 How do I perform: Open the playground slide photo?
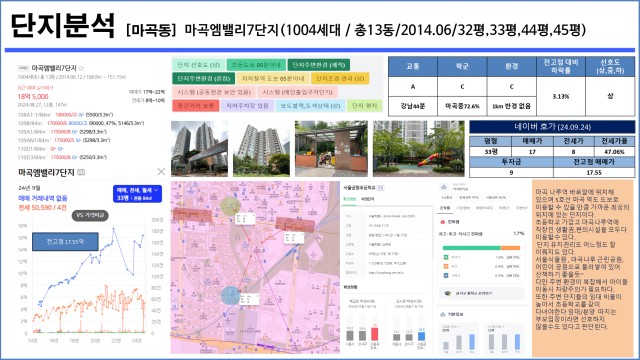418,148
